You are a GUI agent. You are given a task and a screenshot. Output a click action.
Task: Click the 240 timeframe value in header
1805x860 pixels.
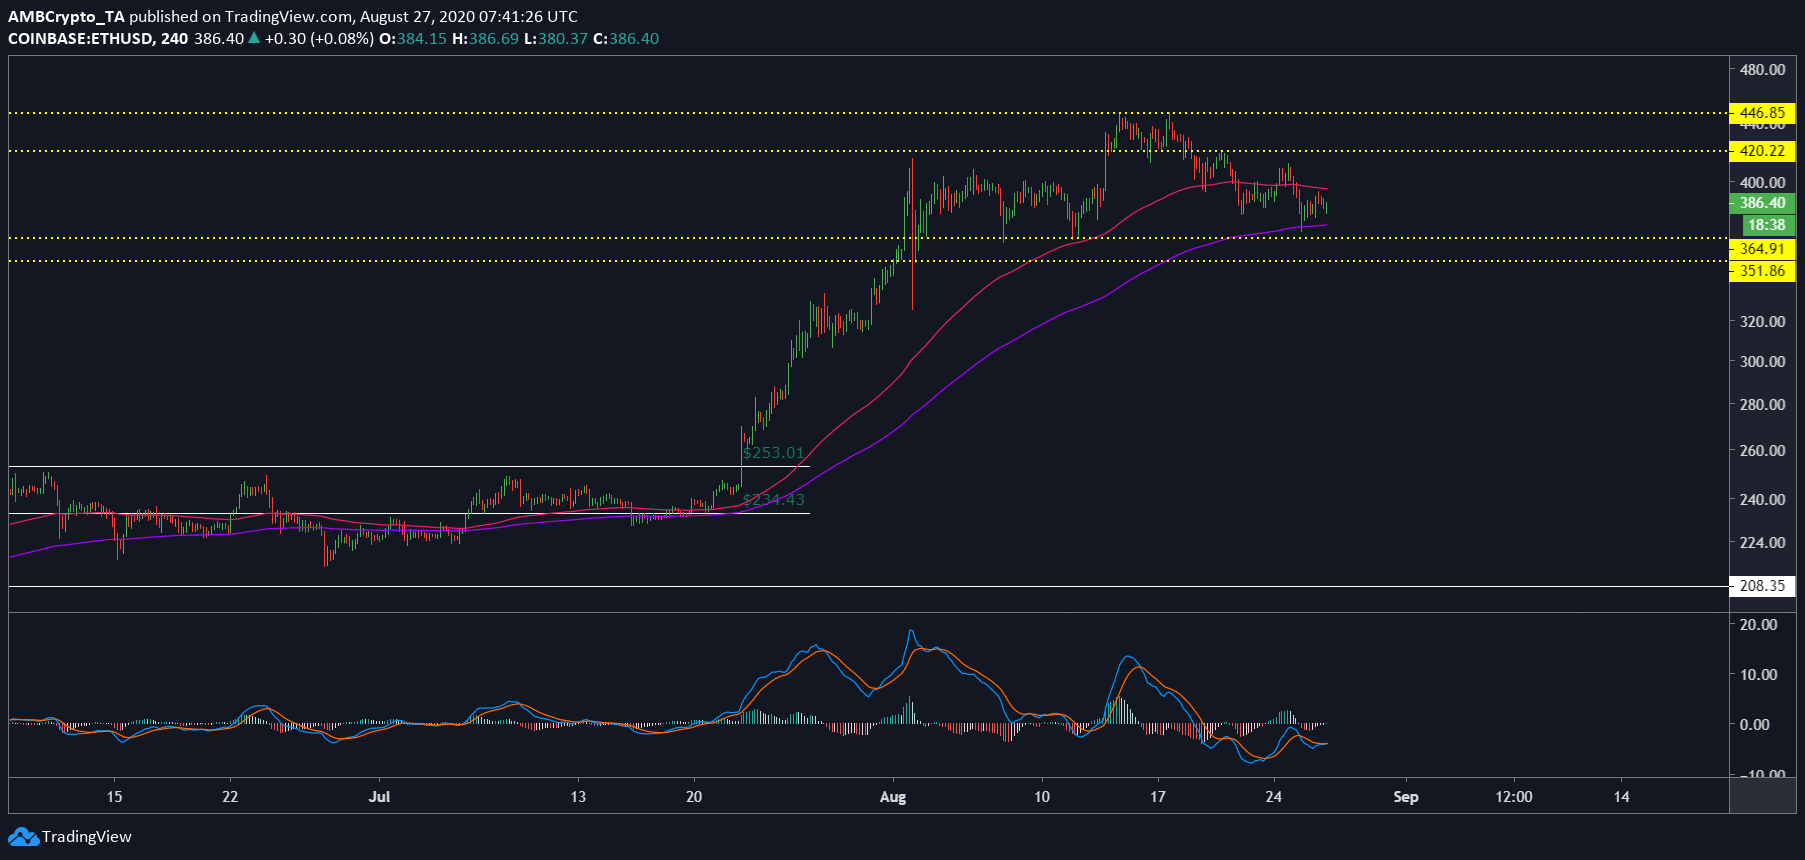coord(174,38)
